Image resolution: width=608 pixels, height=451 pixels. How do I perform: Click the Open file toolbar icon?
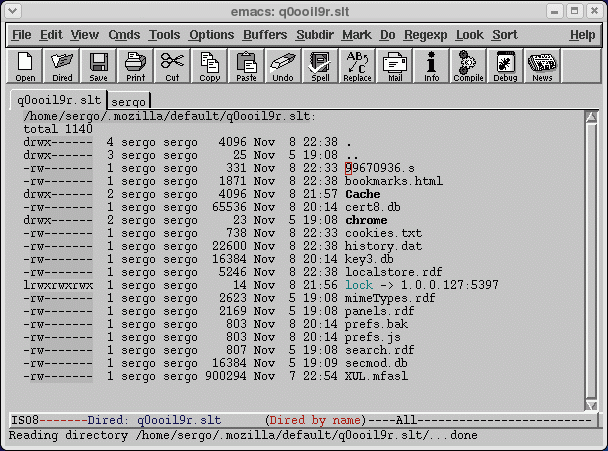[x=25, y=66]
